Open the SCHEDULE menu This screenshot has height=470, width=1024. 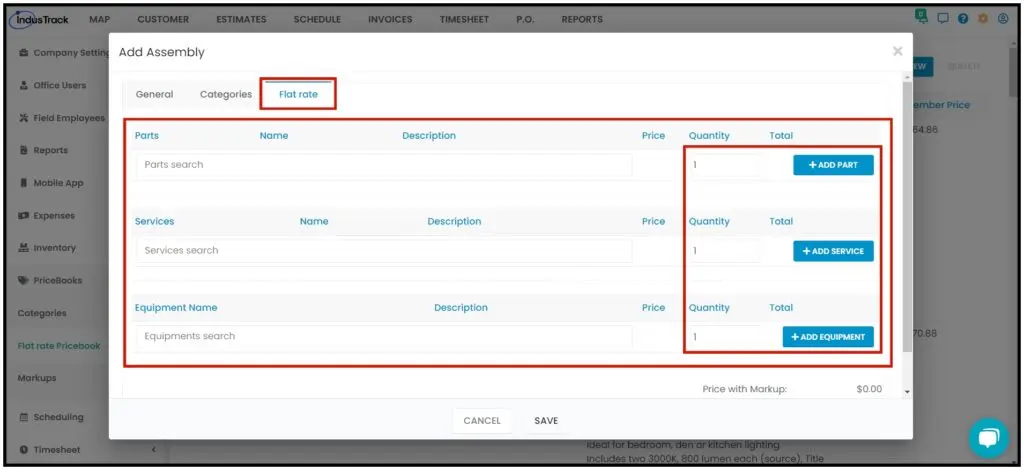(317, 20)
